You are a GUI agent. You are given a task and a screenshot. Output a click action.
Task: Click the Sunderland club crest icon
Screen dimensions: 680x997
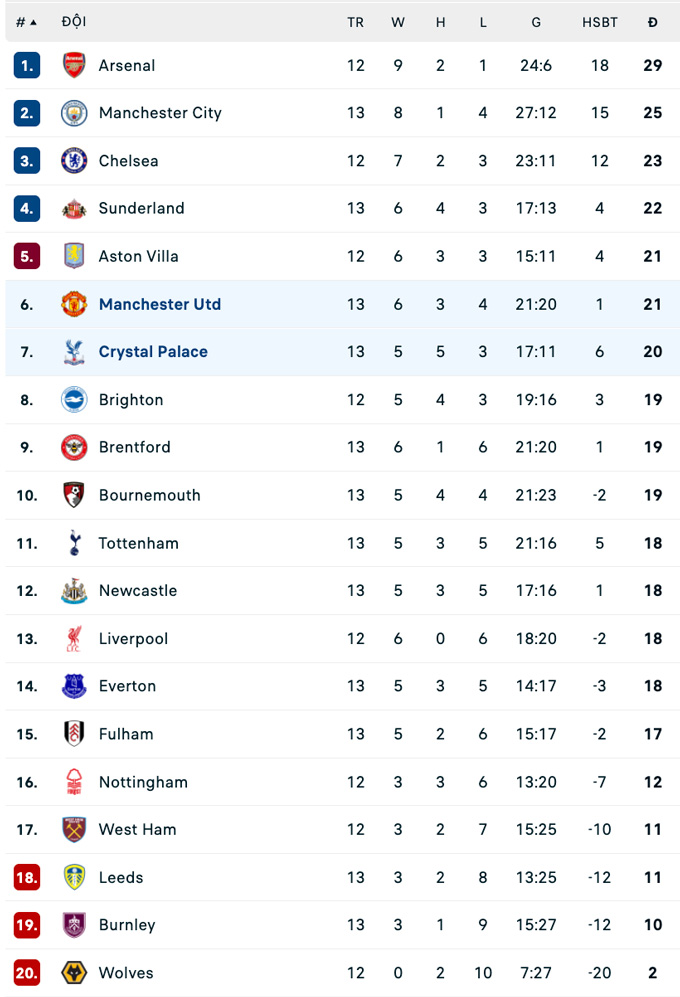[x=74, y=209]
